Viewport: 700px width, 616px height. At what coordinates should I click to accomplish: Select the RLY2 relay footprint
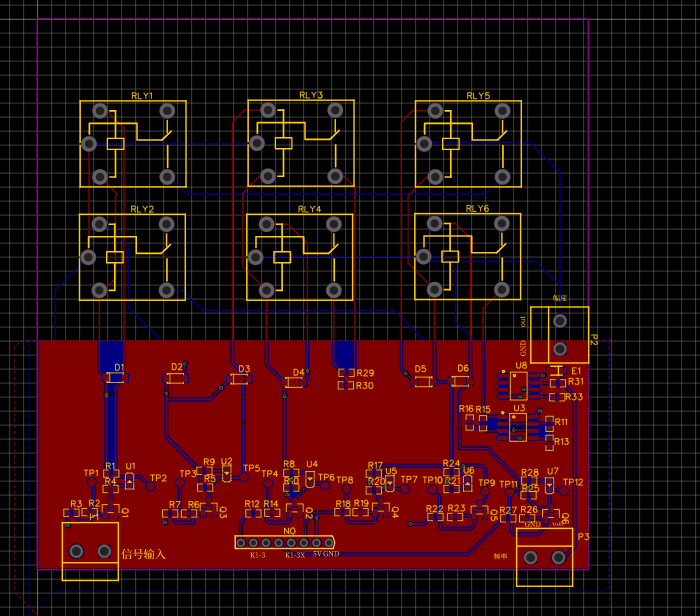(x=133, y=257)
